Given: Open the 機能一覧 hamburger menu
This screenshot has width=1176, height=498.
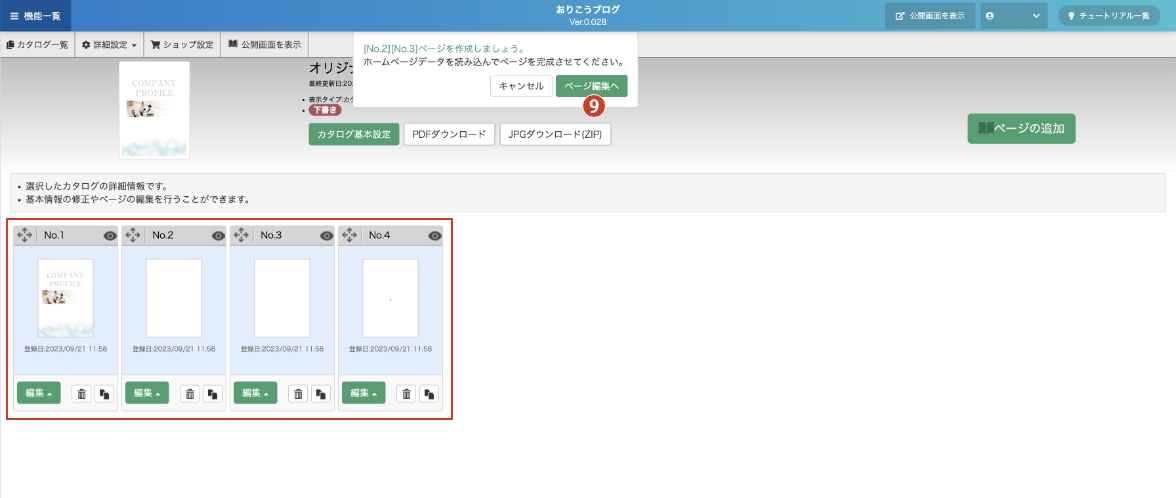Looking at the screenshot, I should pos(35,16).
